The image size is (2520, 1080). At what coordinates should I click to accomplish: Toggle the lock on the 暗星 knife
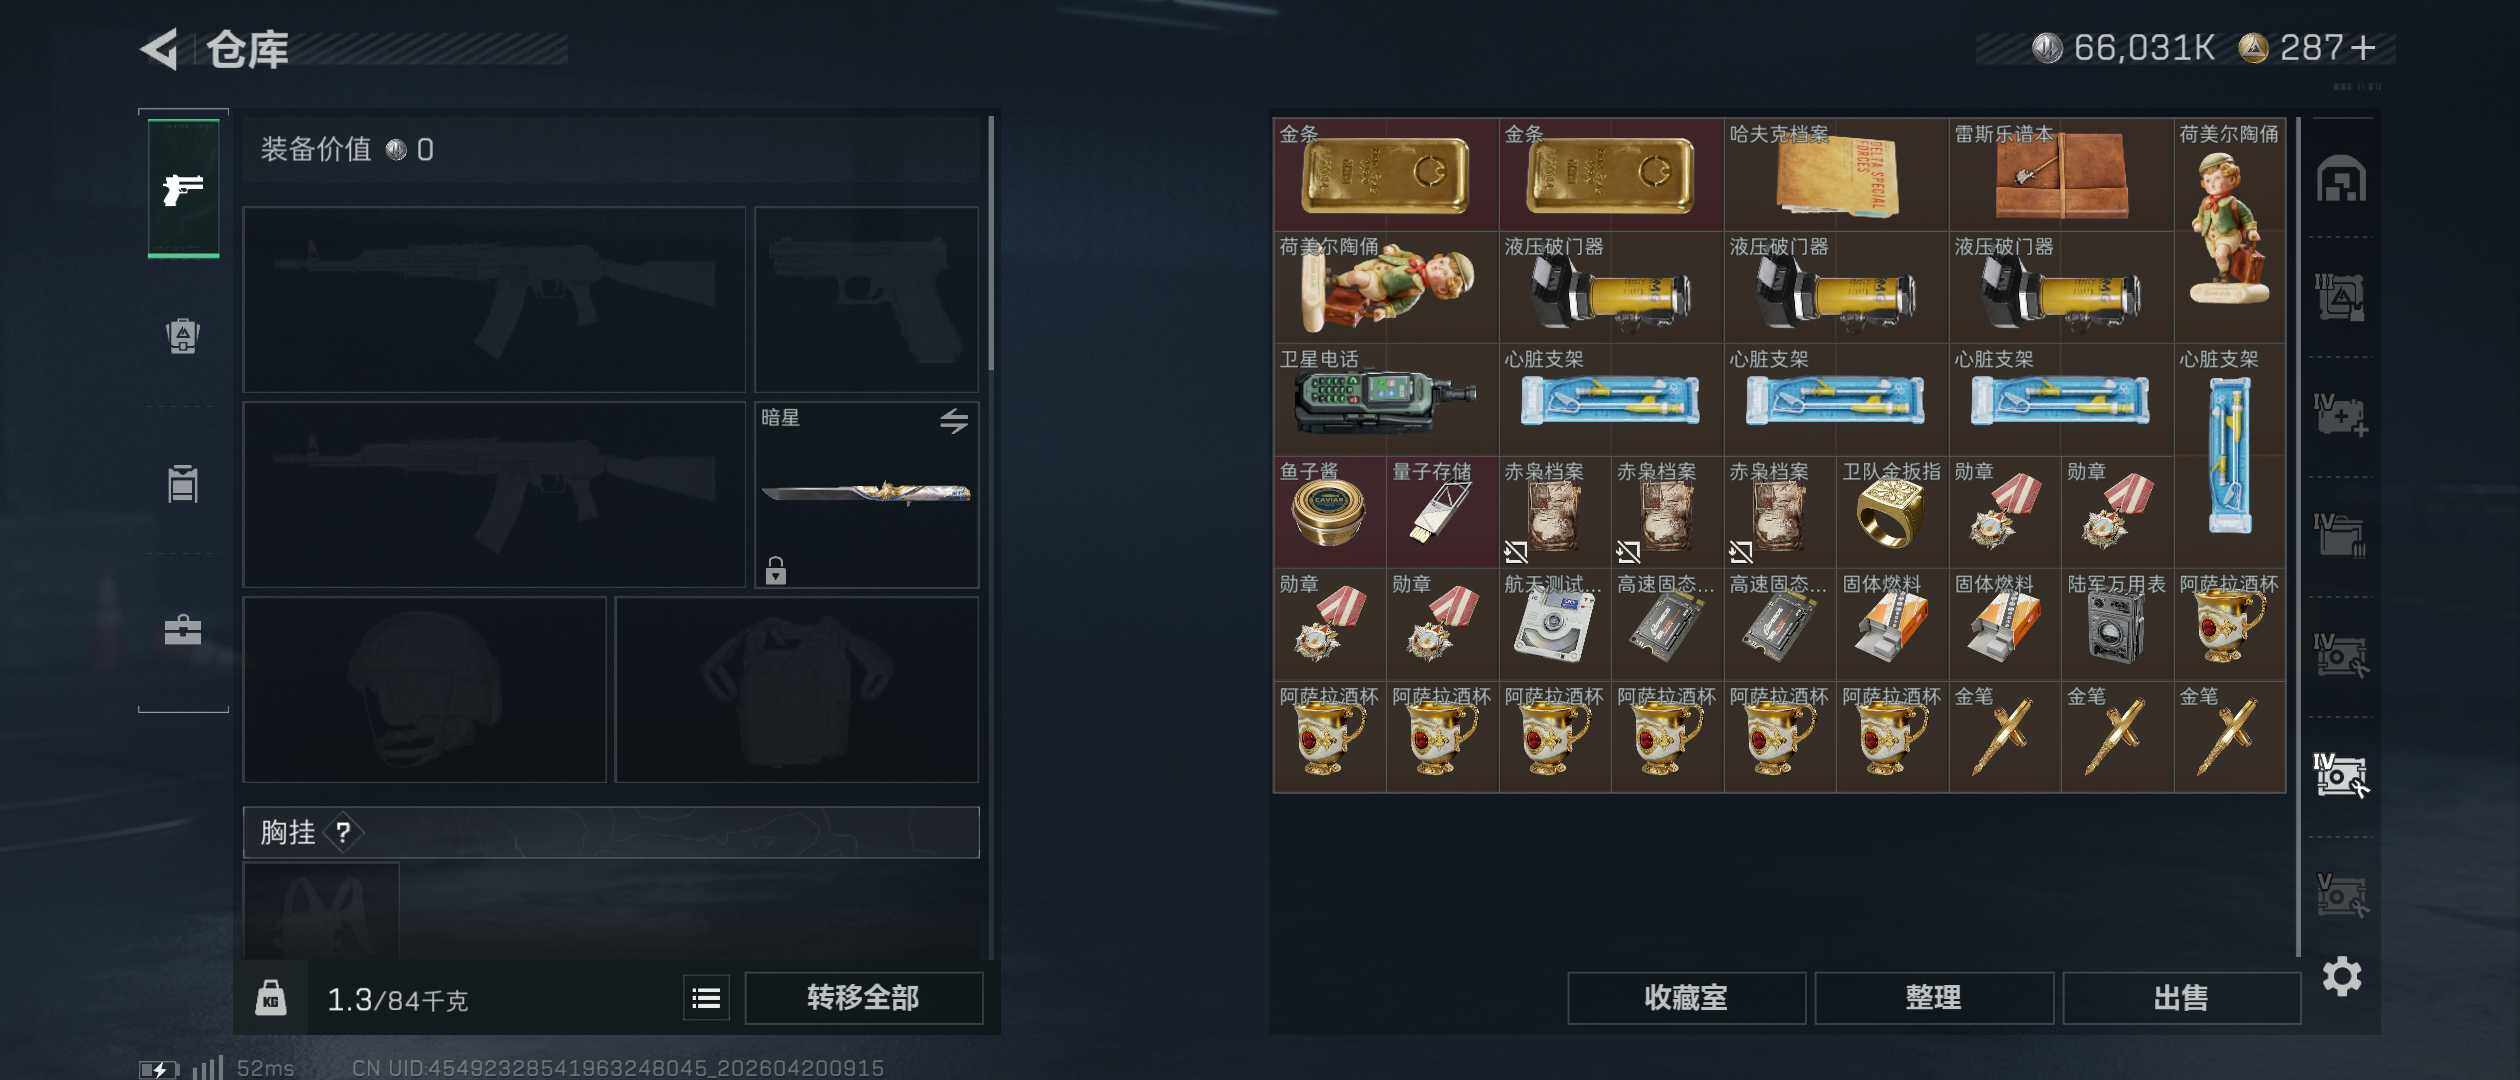pos(776,570)
